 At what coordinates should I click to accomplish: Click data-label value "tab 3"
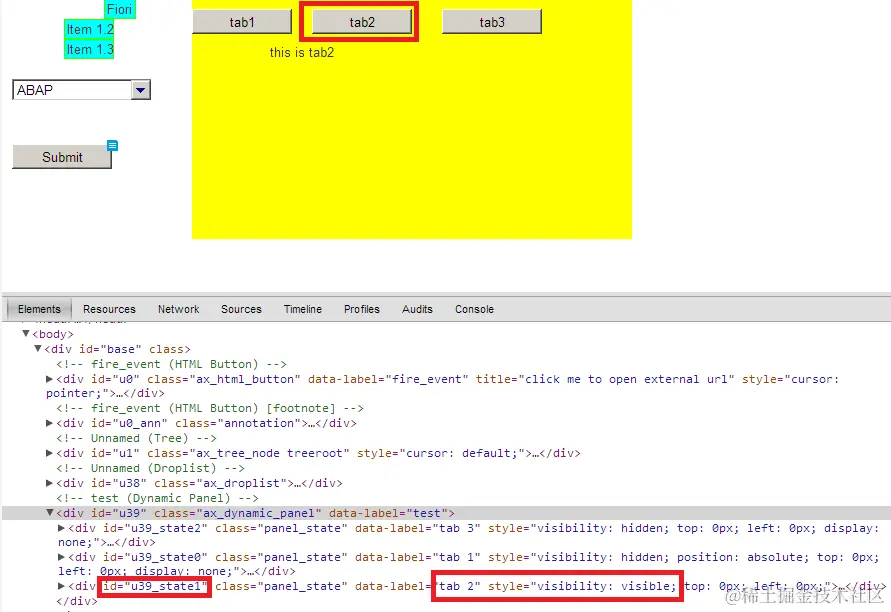pyautogui.click(x=456, y=528)
